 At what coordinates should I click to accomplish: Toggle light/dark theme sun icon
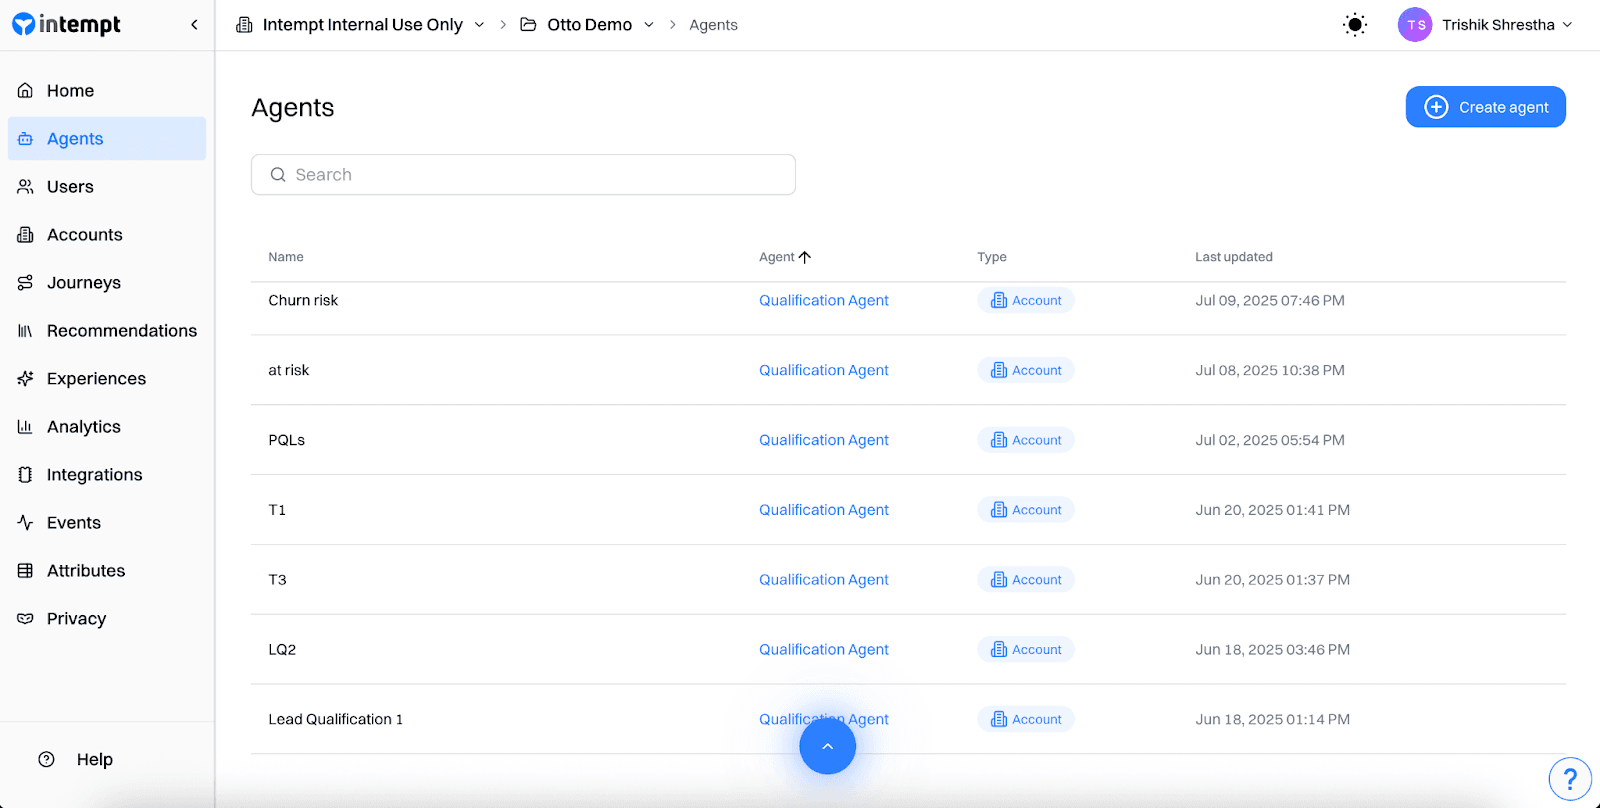pyautogui.click(x=1354, y=25)
